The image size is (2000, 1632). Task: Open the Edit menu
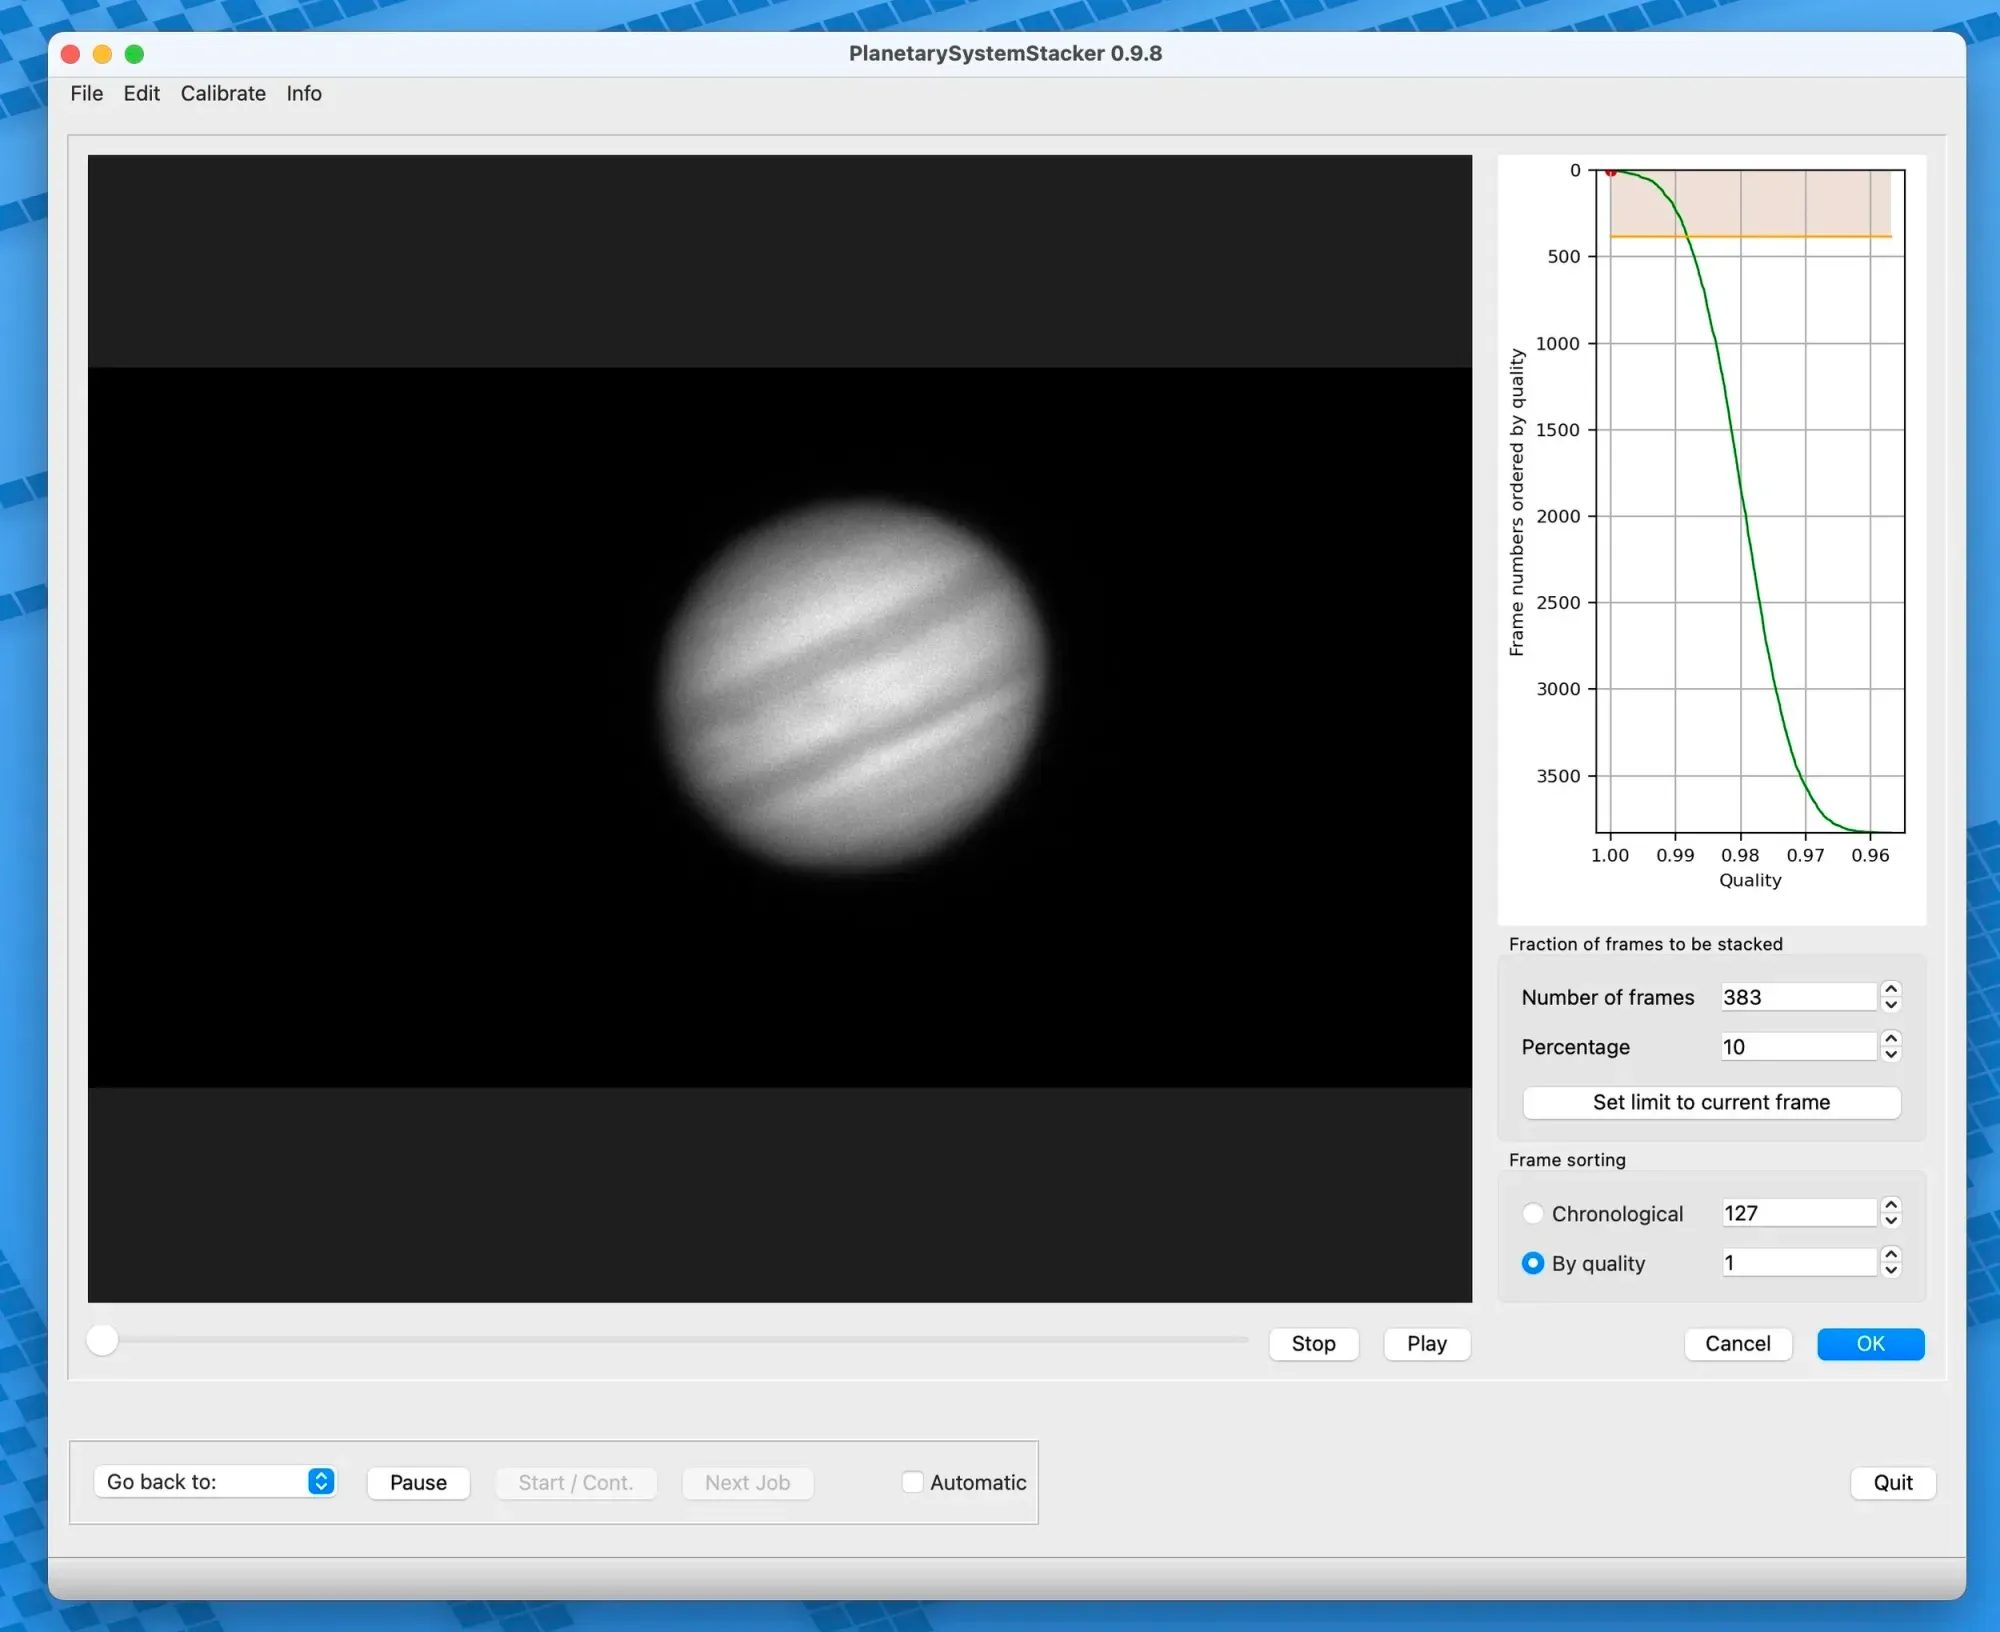[x=141, y=93]
